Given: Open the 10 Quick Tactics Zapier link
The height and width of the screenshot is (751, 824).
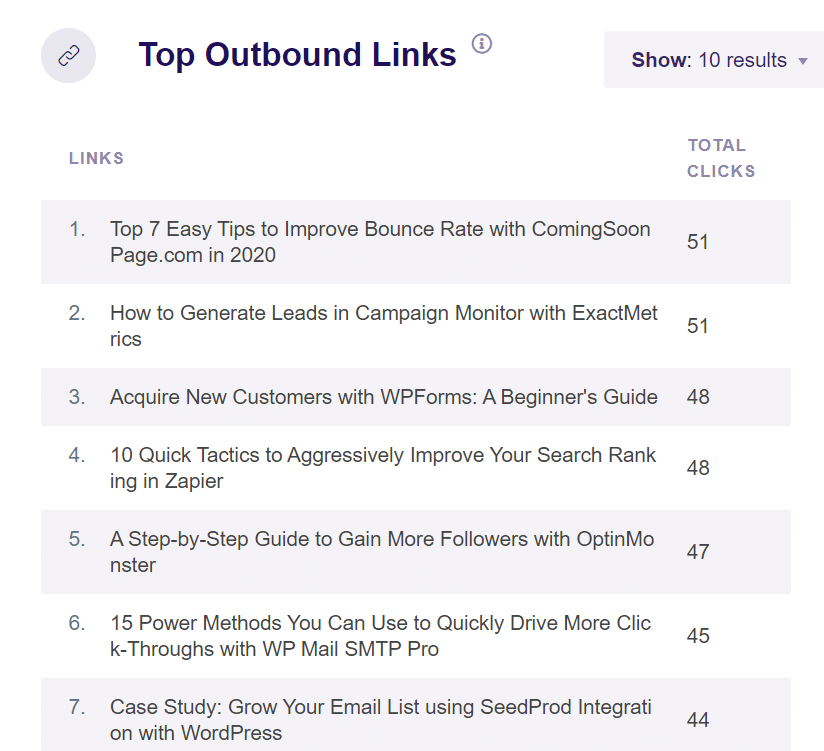Looking at the screenshot, I should pyautogui.click(x=383, y=467).
